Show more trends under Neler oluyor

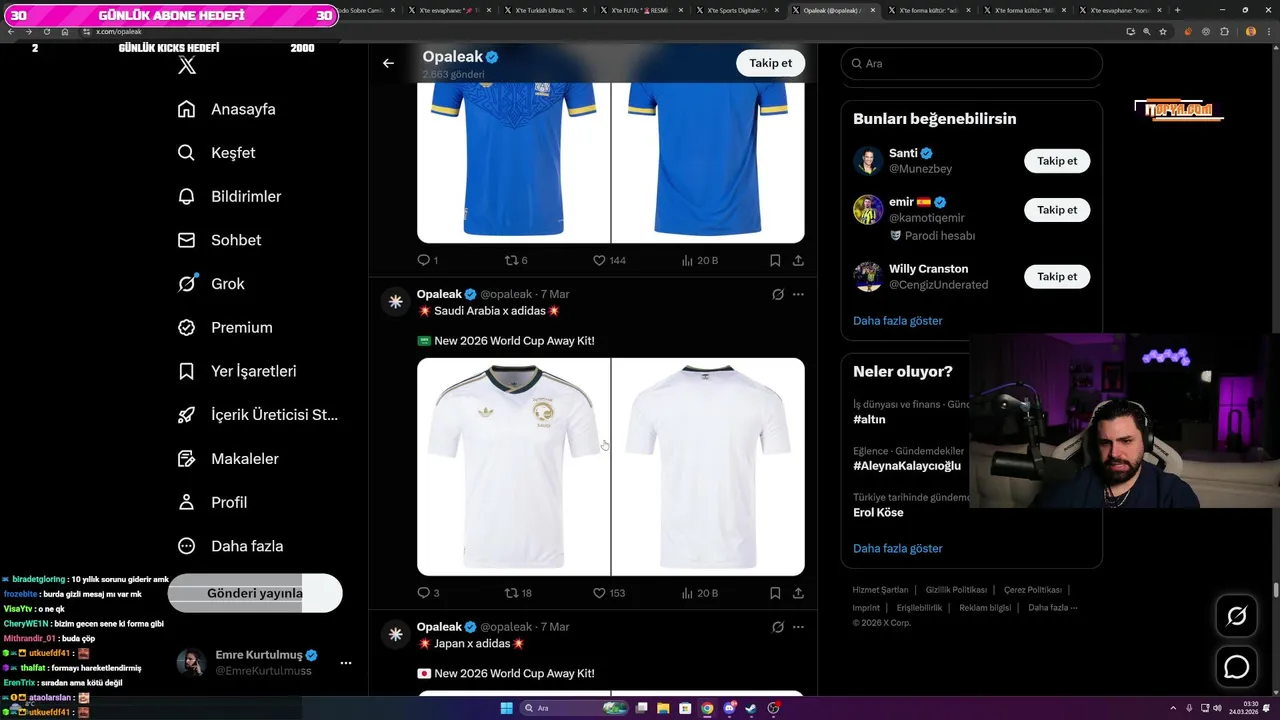click(x=898, y=548)
